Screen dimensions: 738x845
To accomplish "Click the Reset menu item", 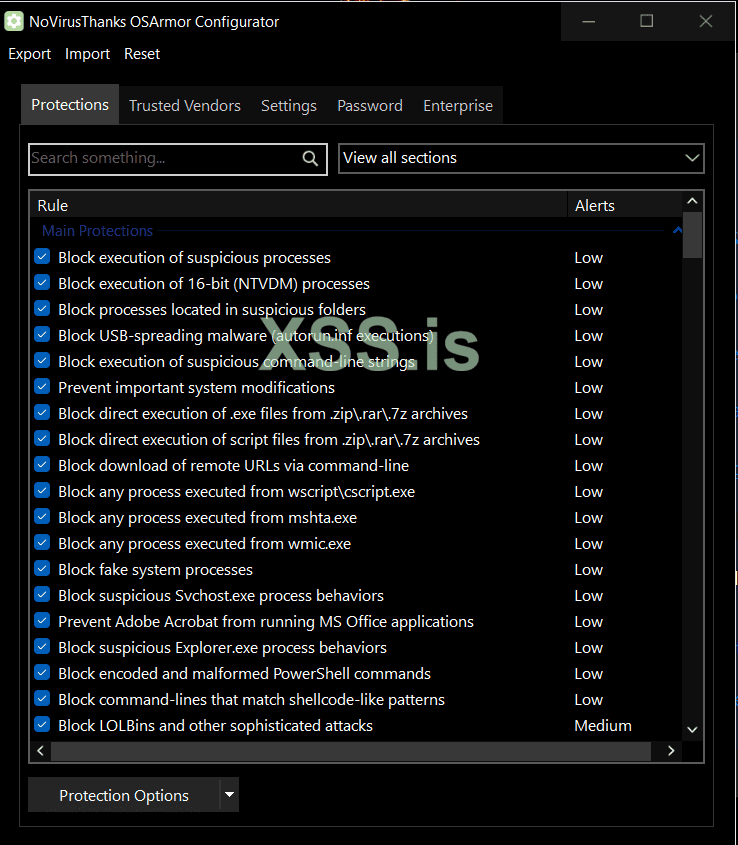I will click(142, 54).
